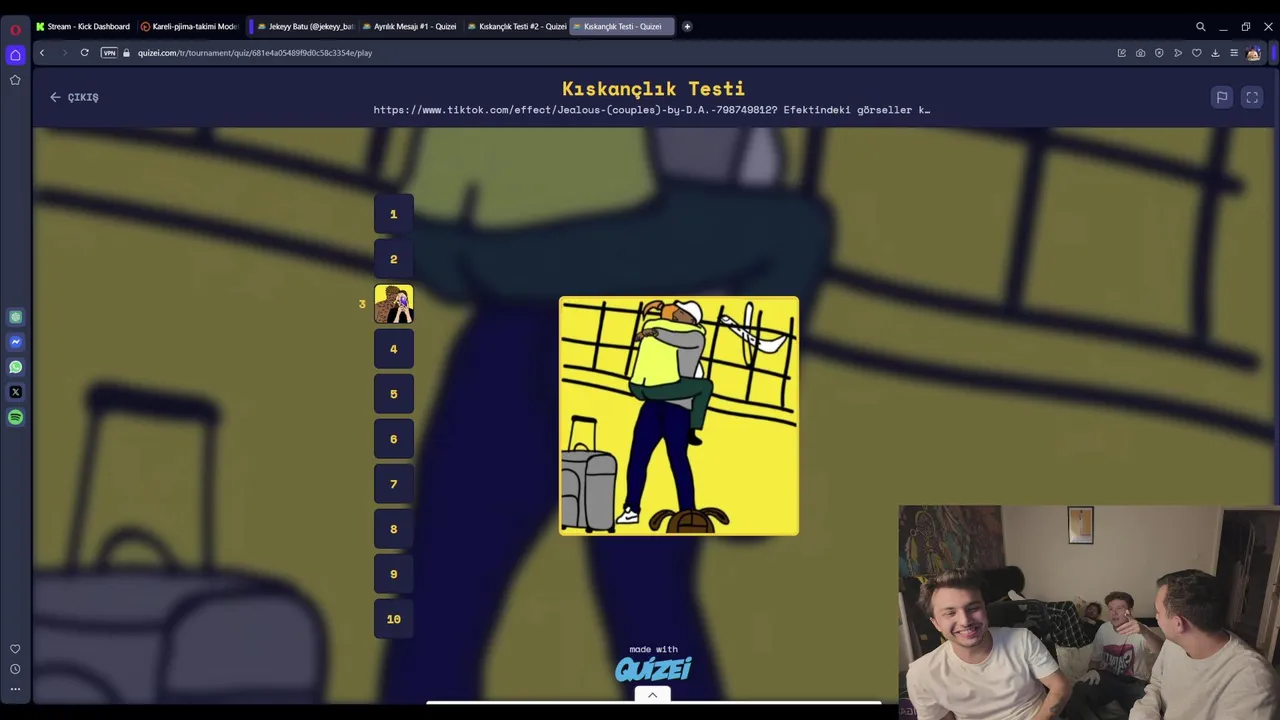1280x720 pixels.
Task: Select rank slot 7
Action: pyautogui.click(x=394, y=484)
